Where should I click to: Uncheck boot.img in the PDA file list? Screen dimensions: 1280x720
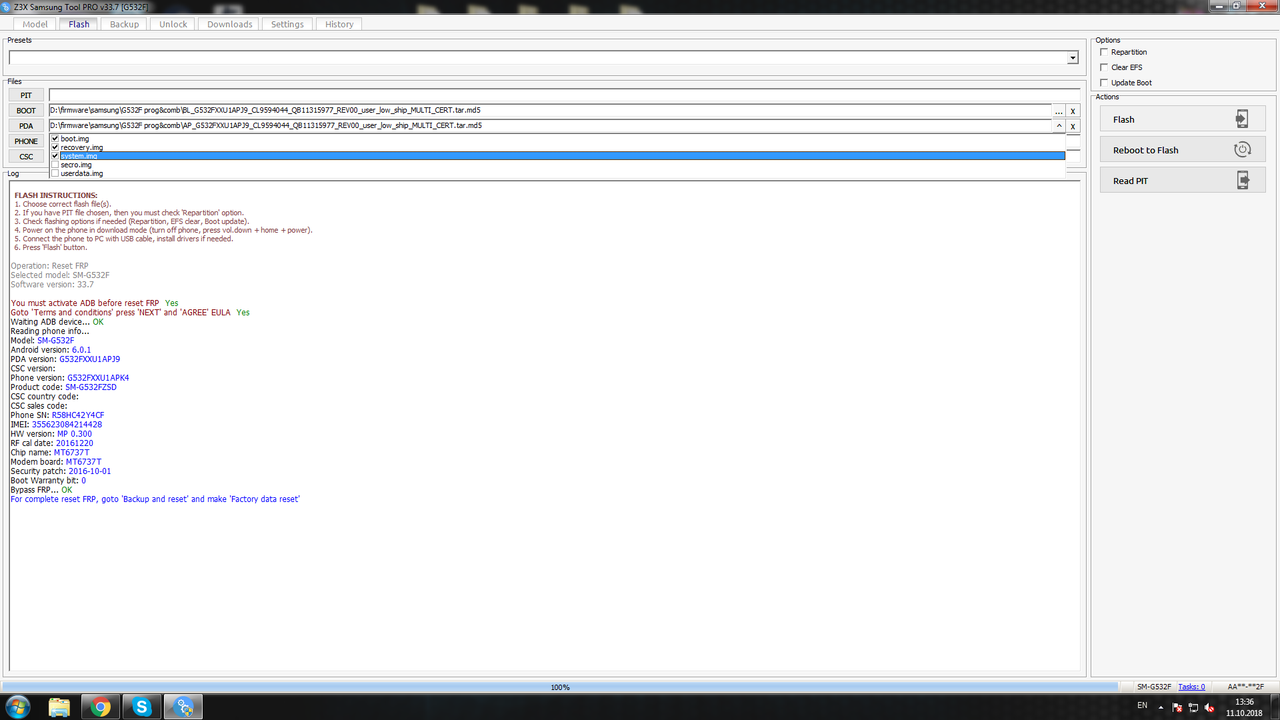point(55,138)
